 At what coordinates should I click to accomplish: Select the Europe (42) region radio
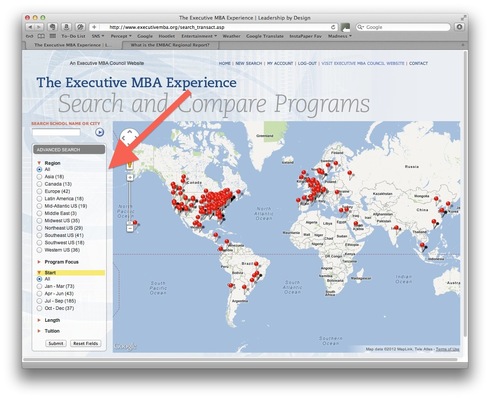pos(39,191)
